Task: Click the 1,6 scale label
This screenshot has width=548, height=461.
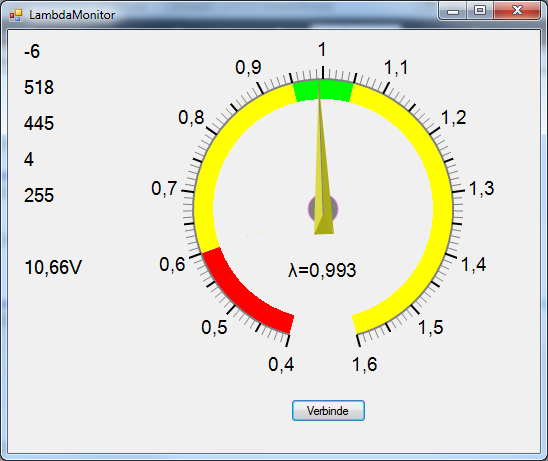Action: point(365,365)
